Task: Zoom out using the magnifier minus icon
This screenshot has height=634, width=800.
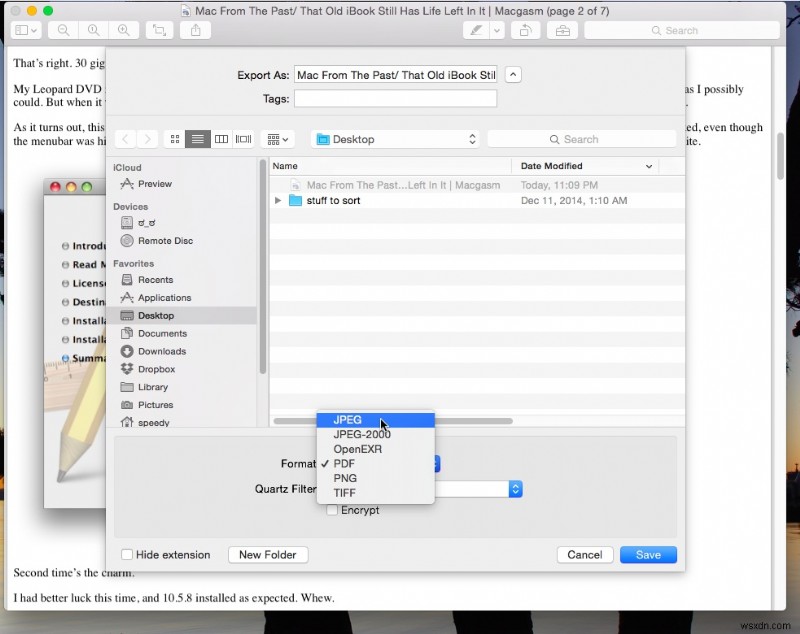Action: (62, 30)
